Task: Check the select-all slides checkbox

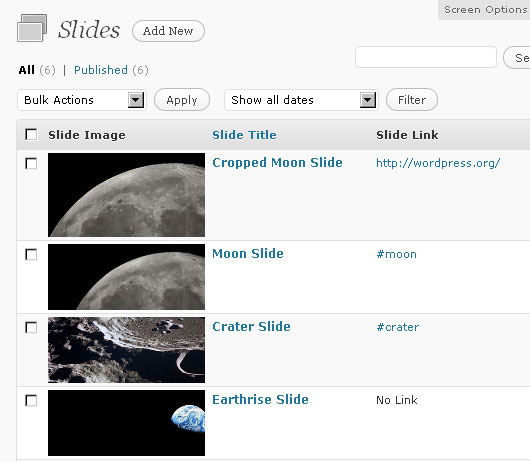Action: (x=31, y=134)
